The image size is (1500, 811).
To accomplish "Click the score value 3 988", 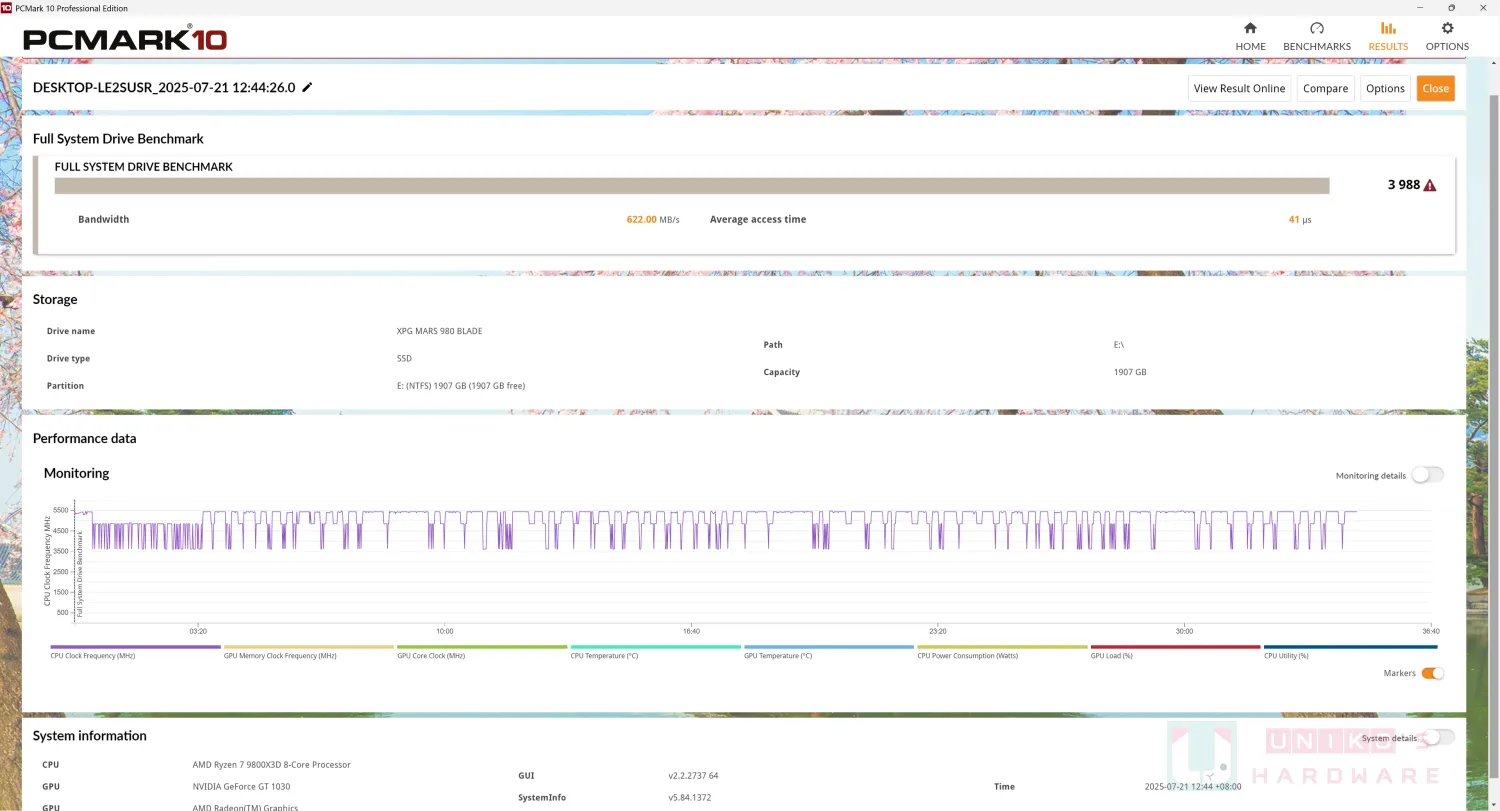I will [1404, 185].
